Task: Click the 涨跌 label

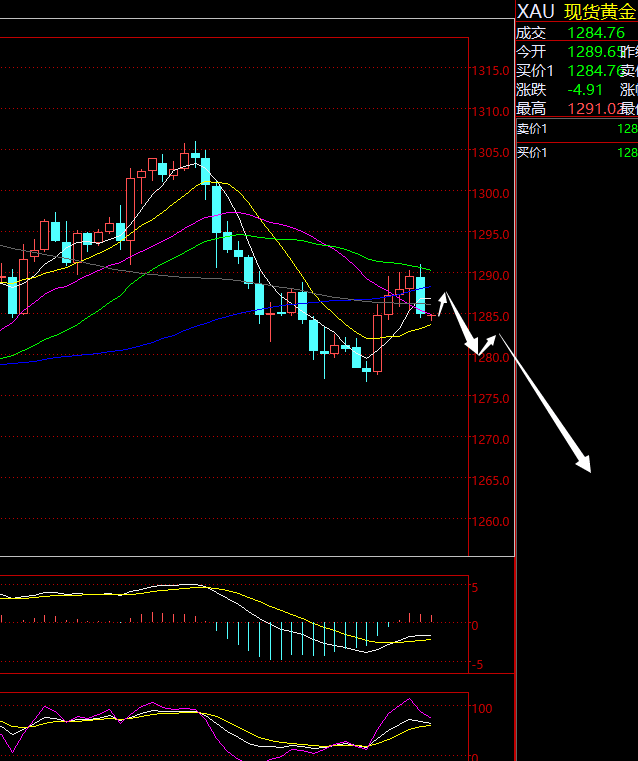Action: 531,90
